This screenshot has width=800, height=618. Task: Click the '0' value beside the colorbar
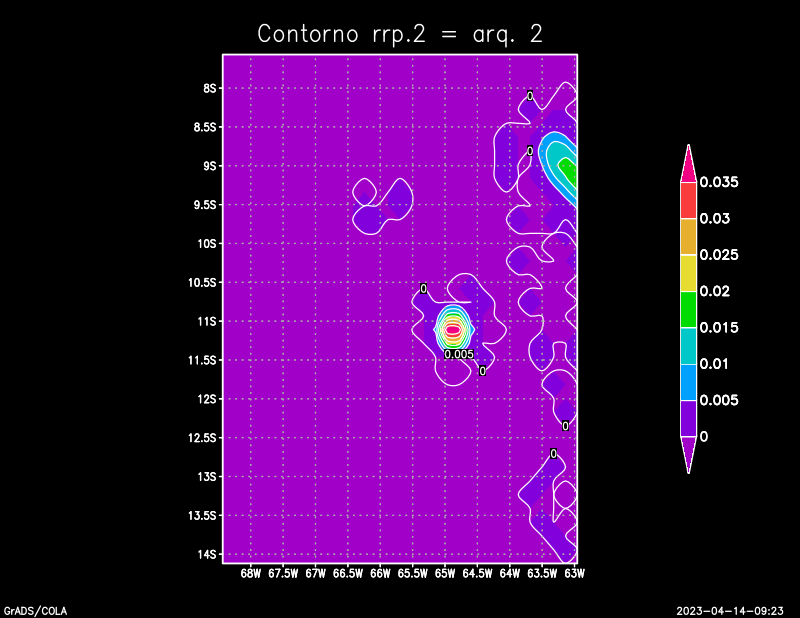click(704, 437)
